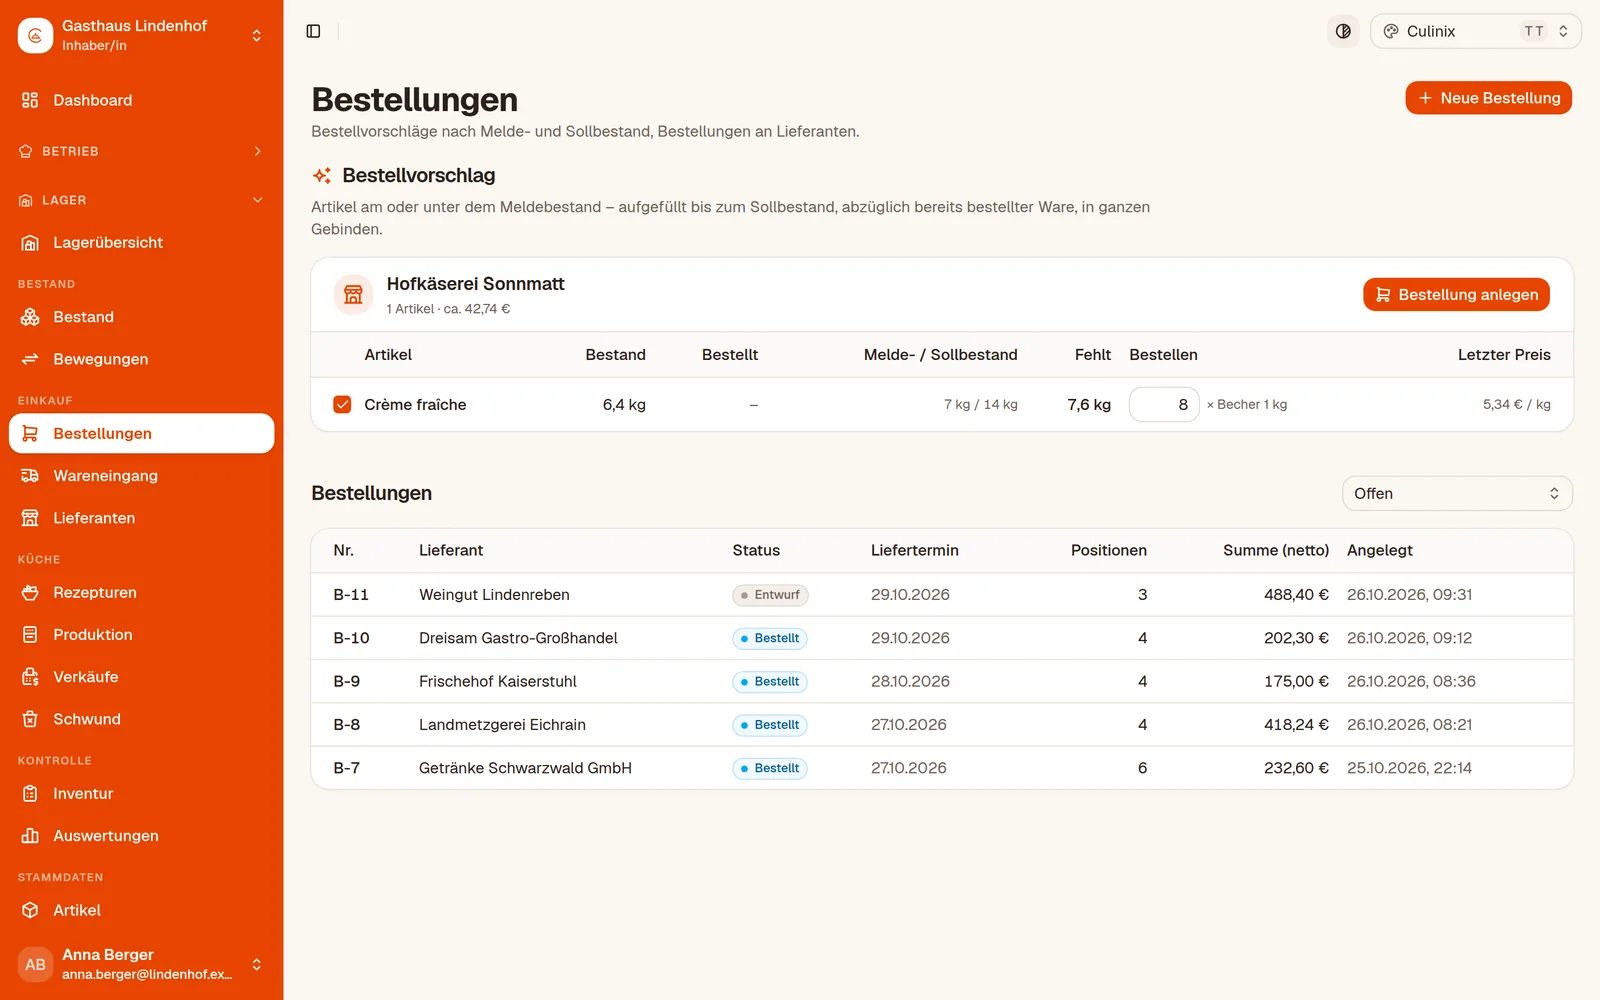The image size is (1600, 1000).
Task: Click the Bewegungen arrows icon
Action: coord(30,359)
